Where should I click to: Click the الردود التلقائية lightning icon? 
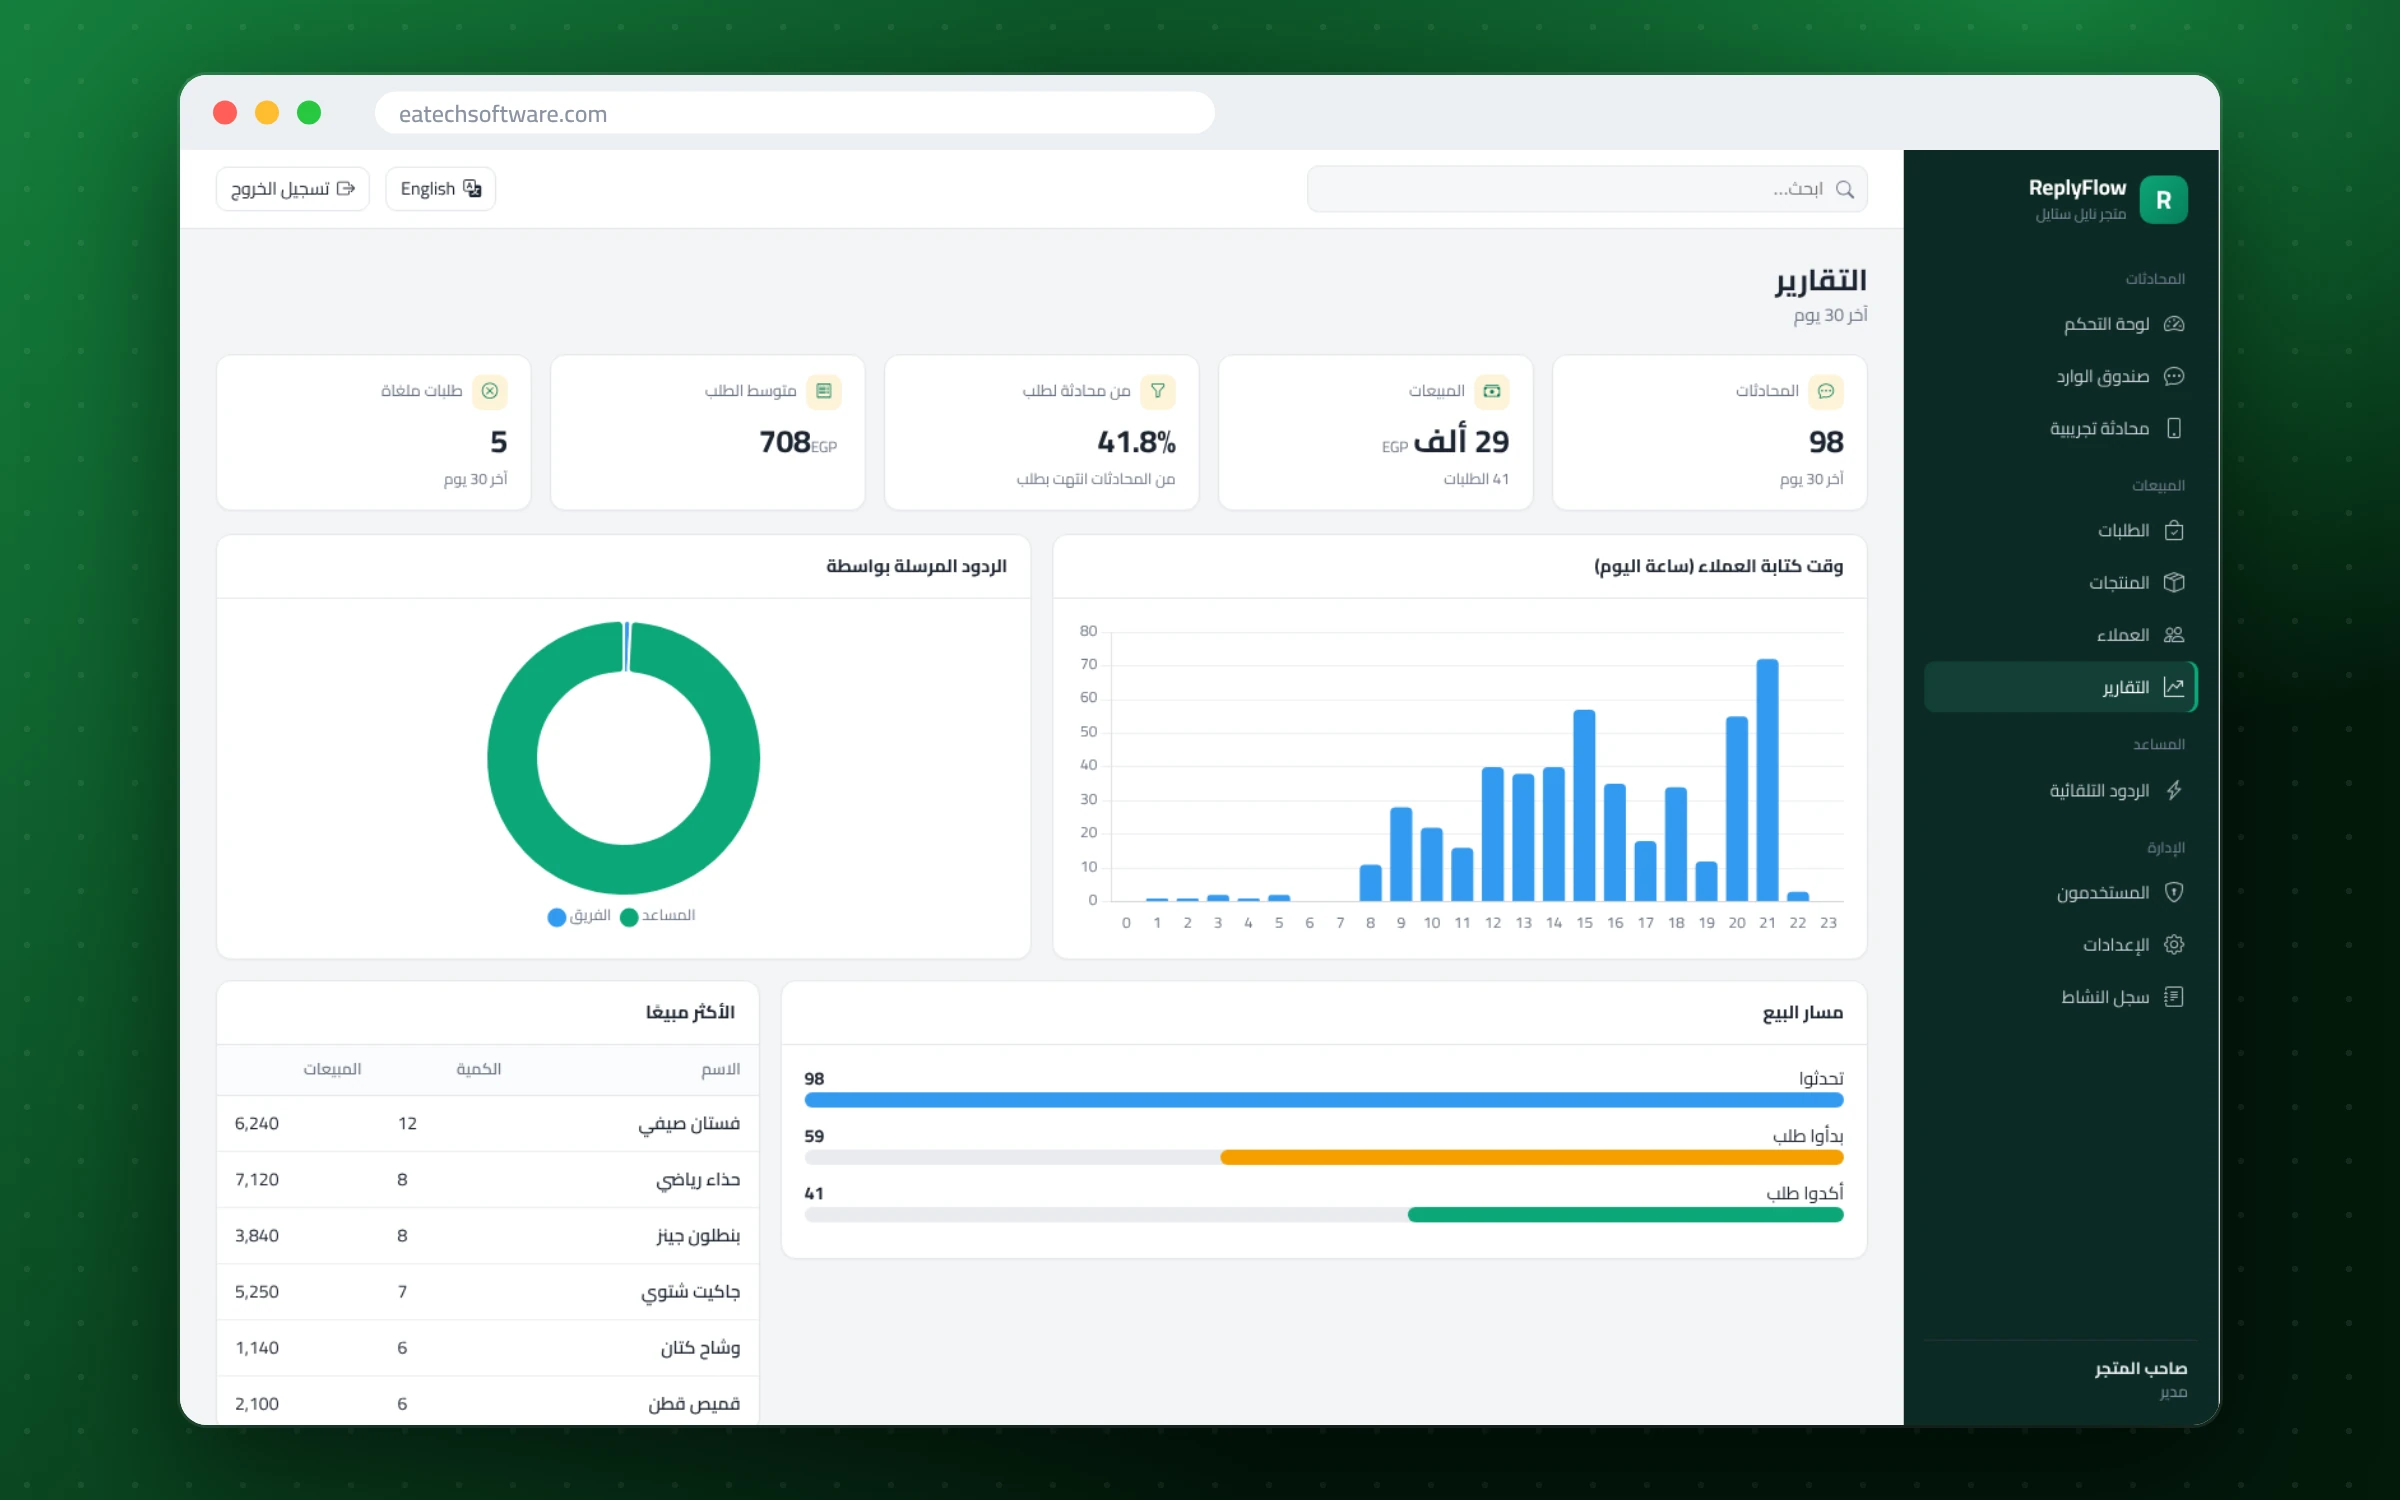pyautogui.click(x=2173, y=791)
